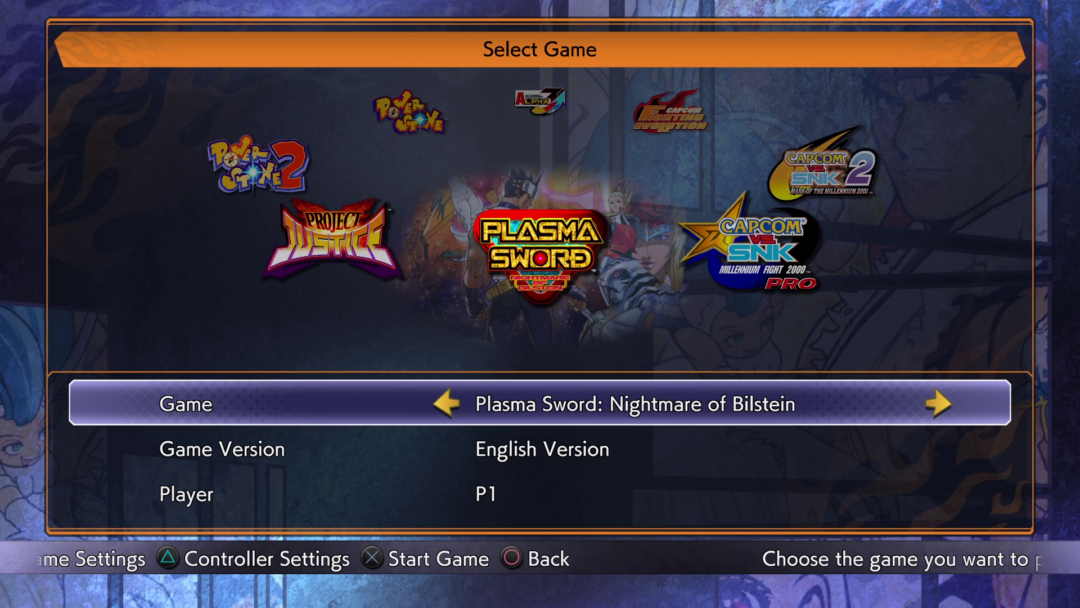Pick the Project Justice logo

(x=334, y=240)
